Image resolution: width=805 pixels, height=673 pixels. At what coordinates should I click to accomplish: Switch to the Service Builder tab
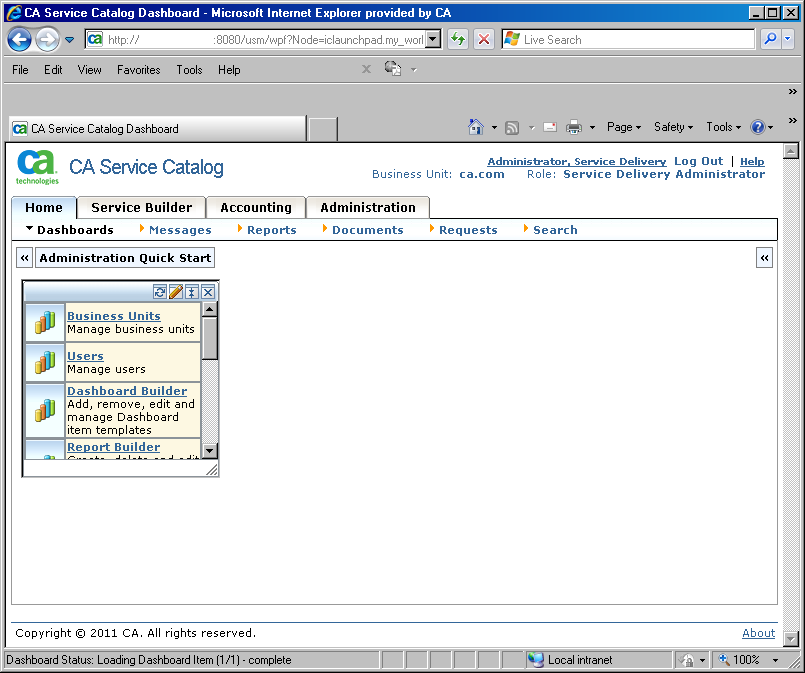140,207
